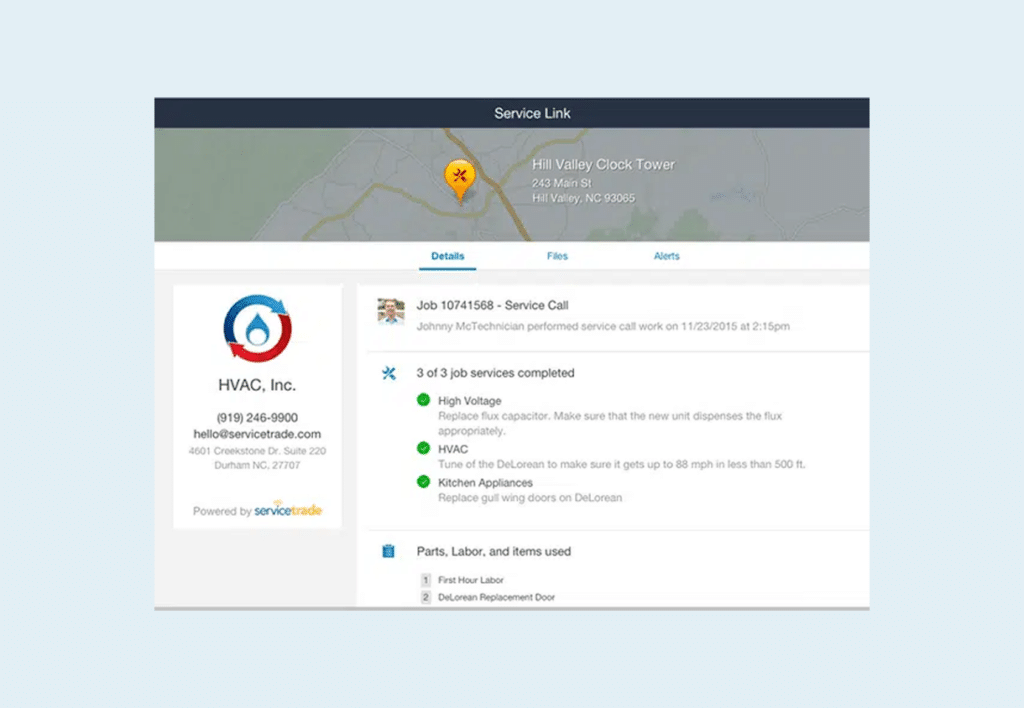
Task: Click the green check next to Kitchen Appliances
Action: pyautogui.click(x=423, y=482)
